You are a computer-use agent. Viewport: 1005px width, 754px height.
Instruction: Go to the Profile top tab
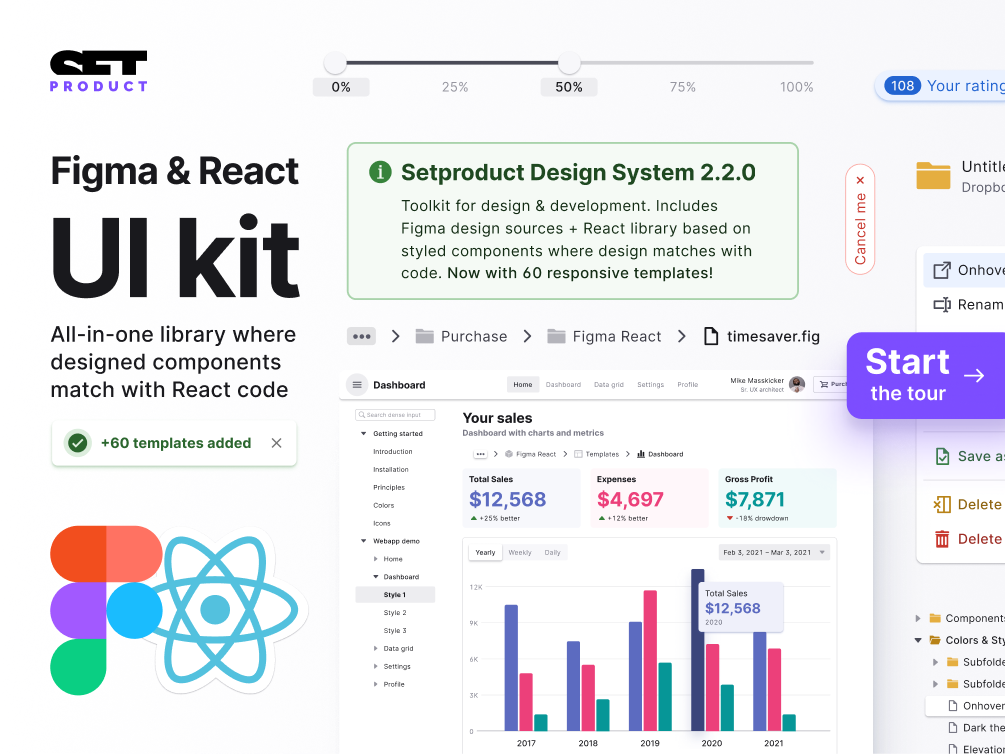(688, 385)
